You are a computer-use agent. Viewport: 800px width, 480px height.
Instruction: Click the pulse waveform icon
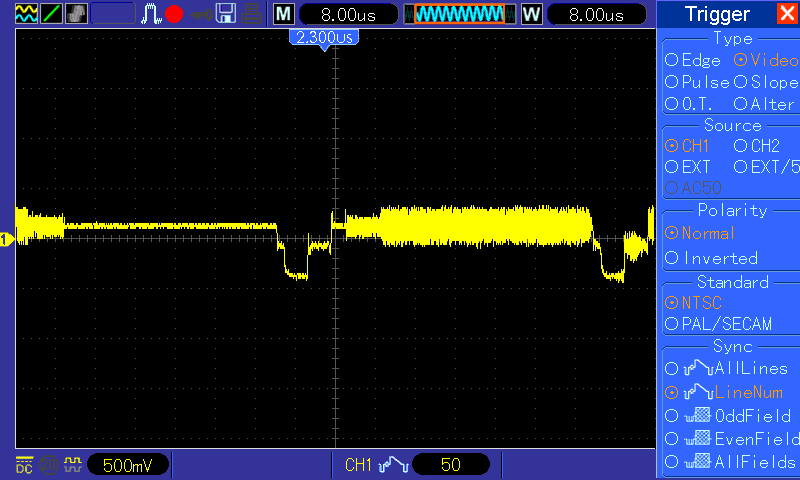pos(151,14)
